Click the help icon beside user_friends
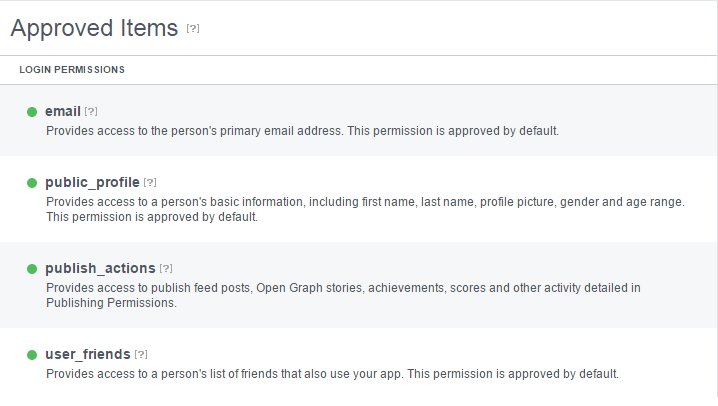Screen dimensions: 718x406 pos(141,355)
